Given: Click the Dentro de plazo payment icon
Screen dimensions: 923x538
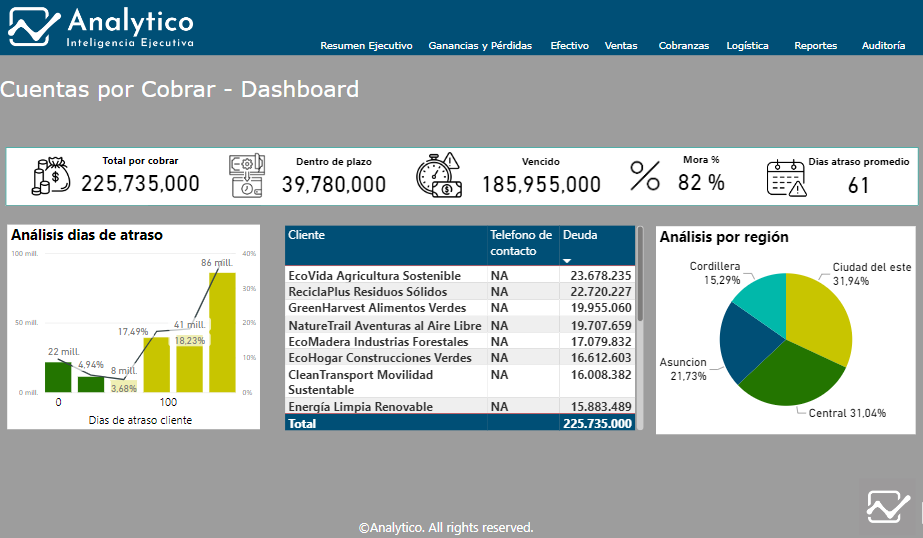Looking at the screenshot, I should pos(247,175).
